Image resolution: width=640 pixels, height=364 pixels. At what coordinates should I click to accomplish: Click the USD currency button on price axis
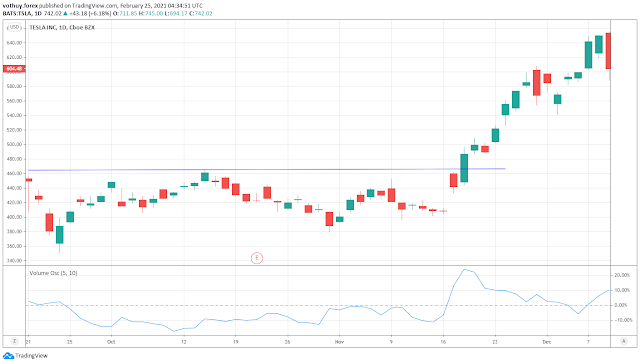[x=14, y=27]
